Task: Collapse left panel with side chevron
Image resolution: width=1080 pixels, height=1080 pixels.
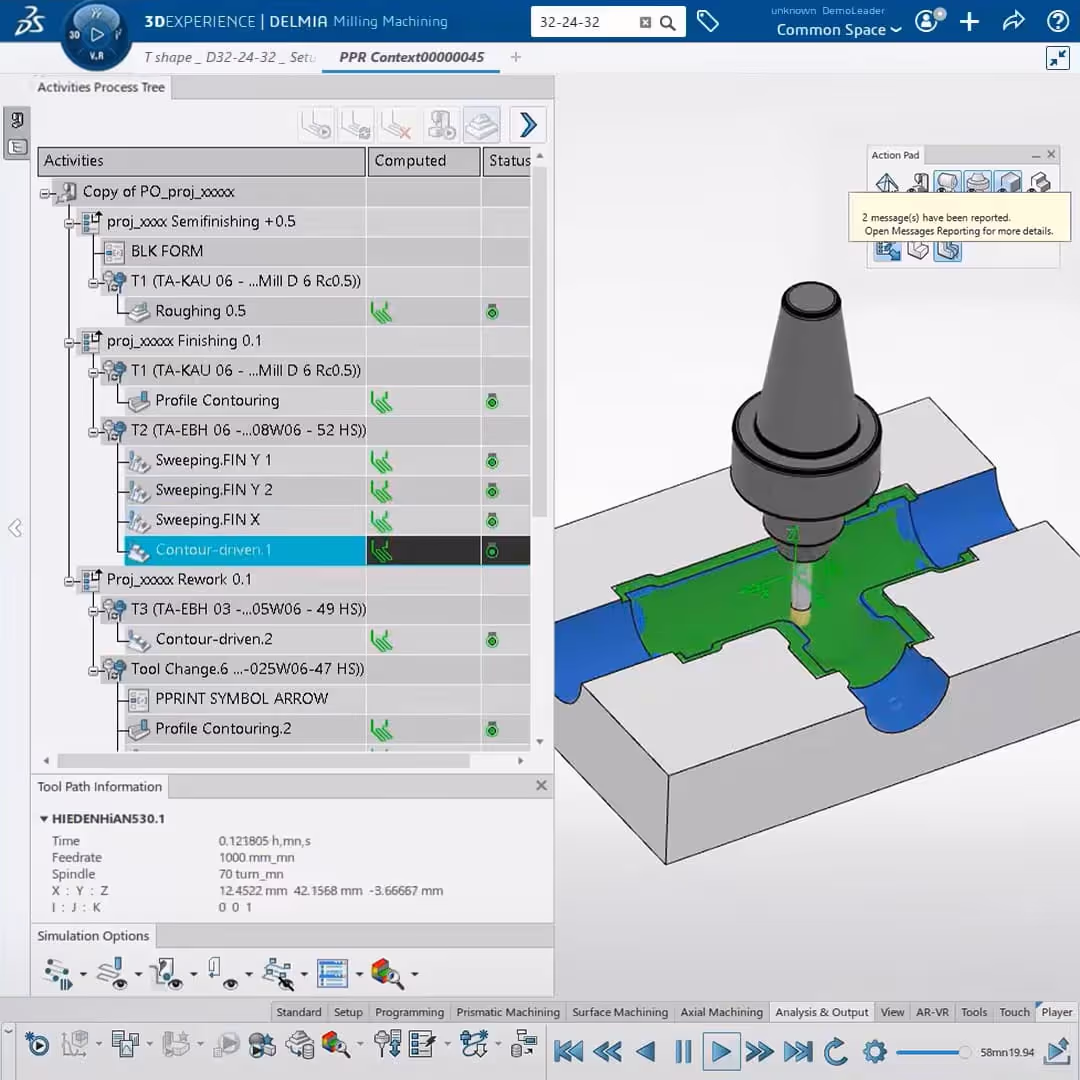Action: (15, 528)
